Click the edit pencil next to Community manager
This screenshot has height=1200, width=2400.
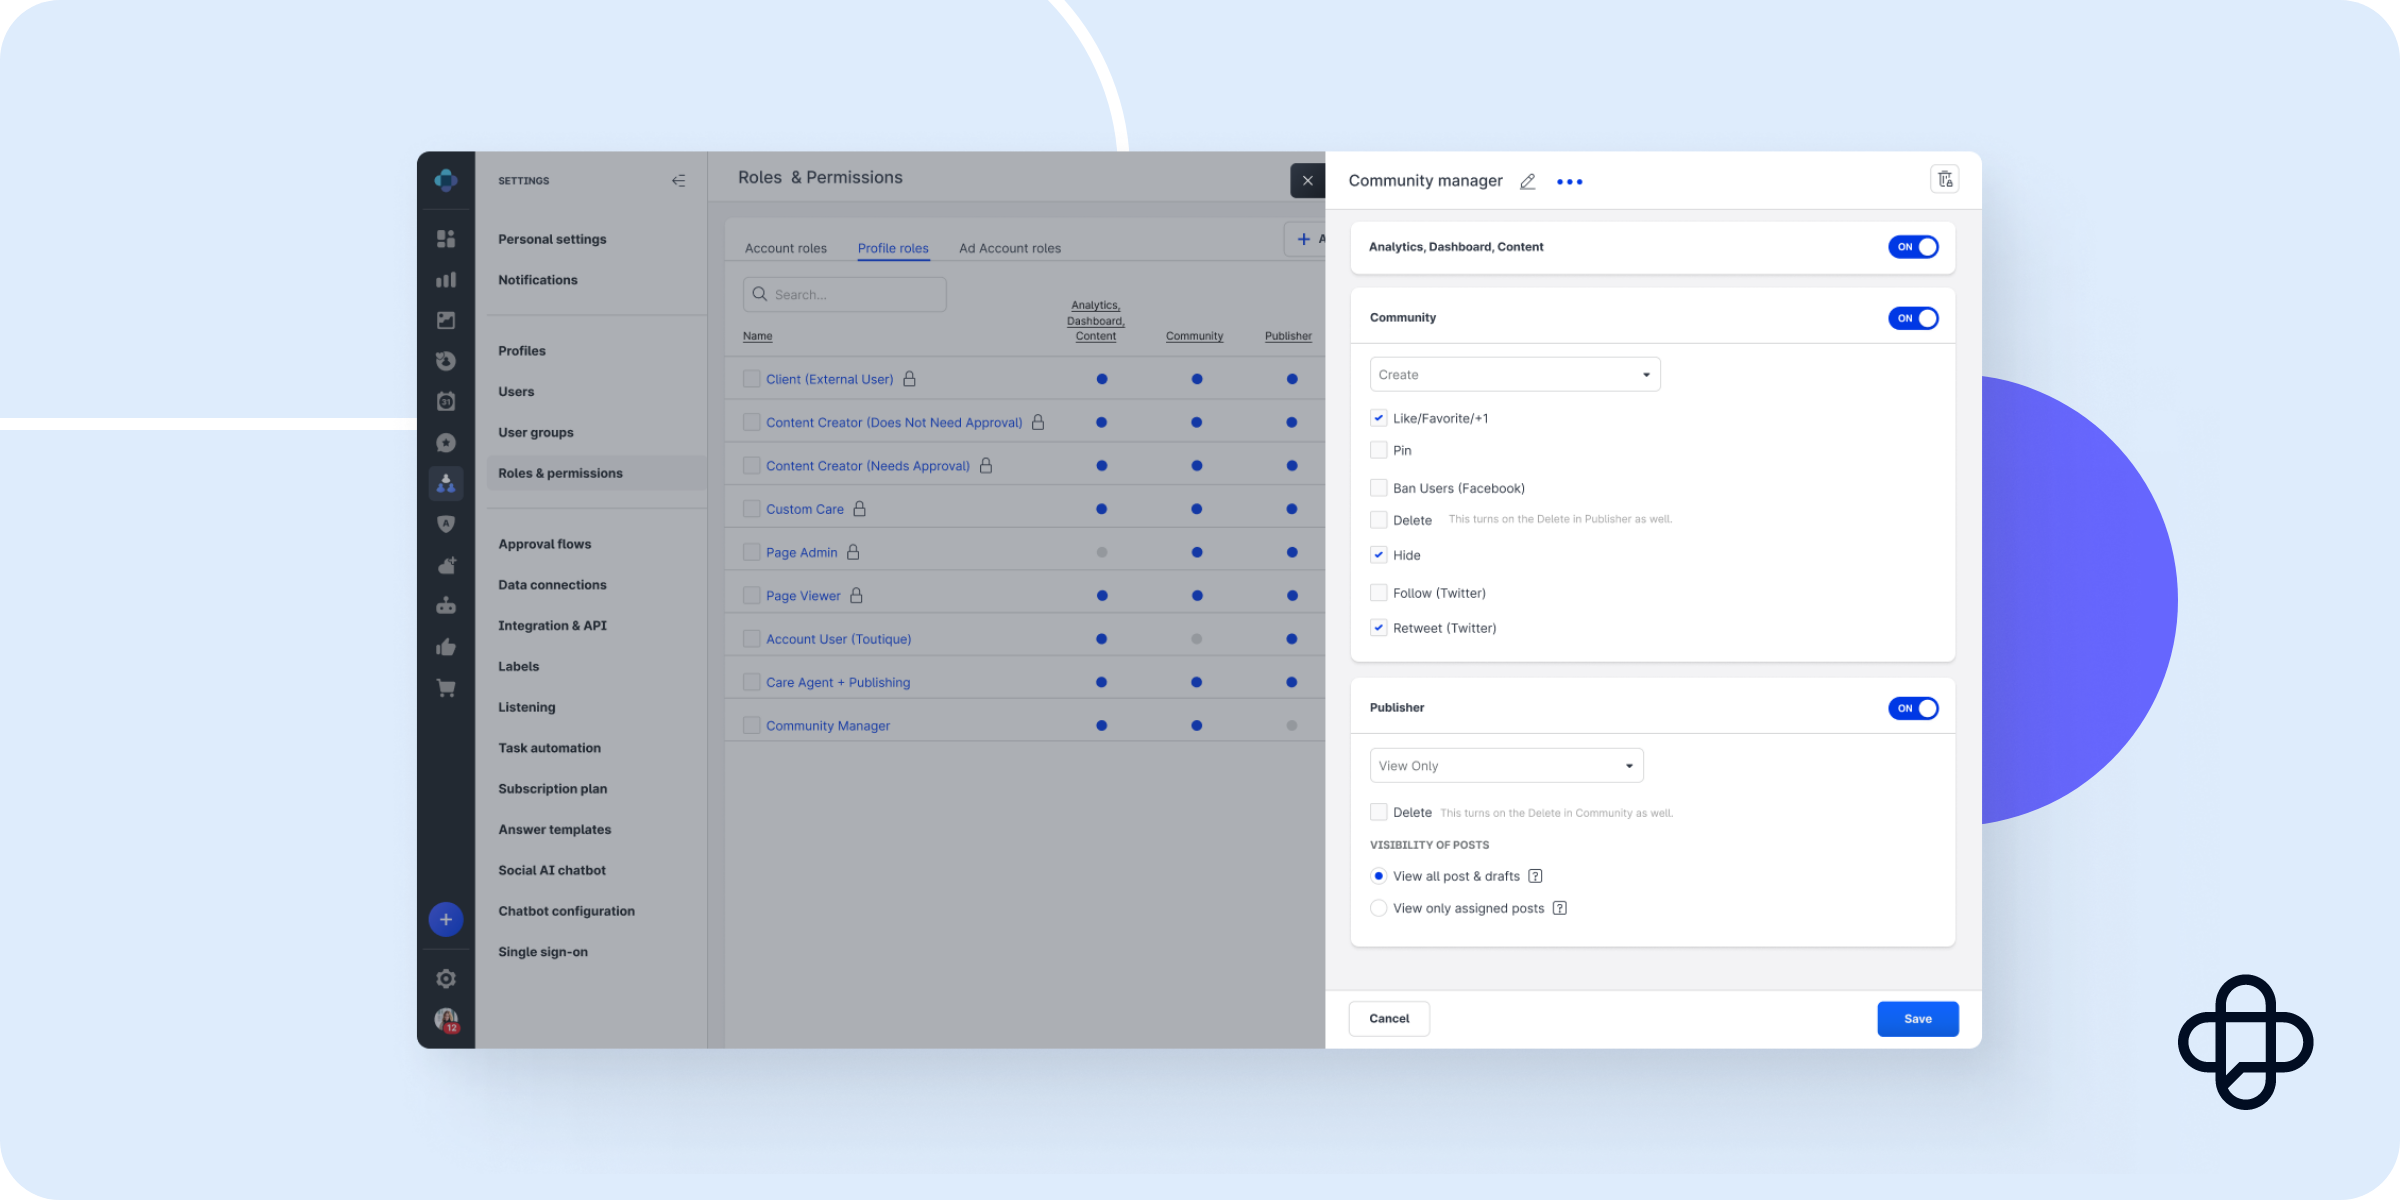coord(1527,181)
